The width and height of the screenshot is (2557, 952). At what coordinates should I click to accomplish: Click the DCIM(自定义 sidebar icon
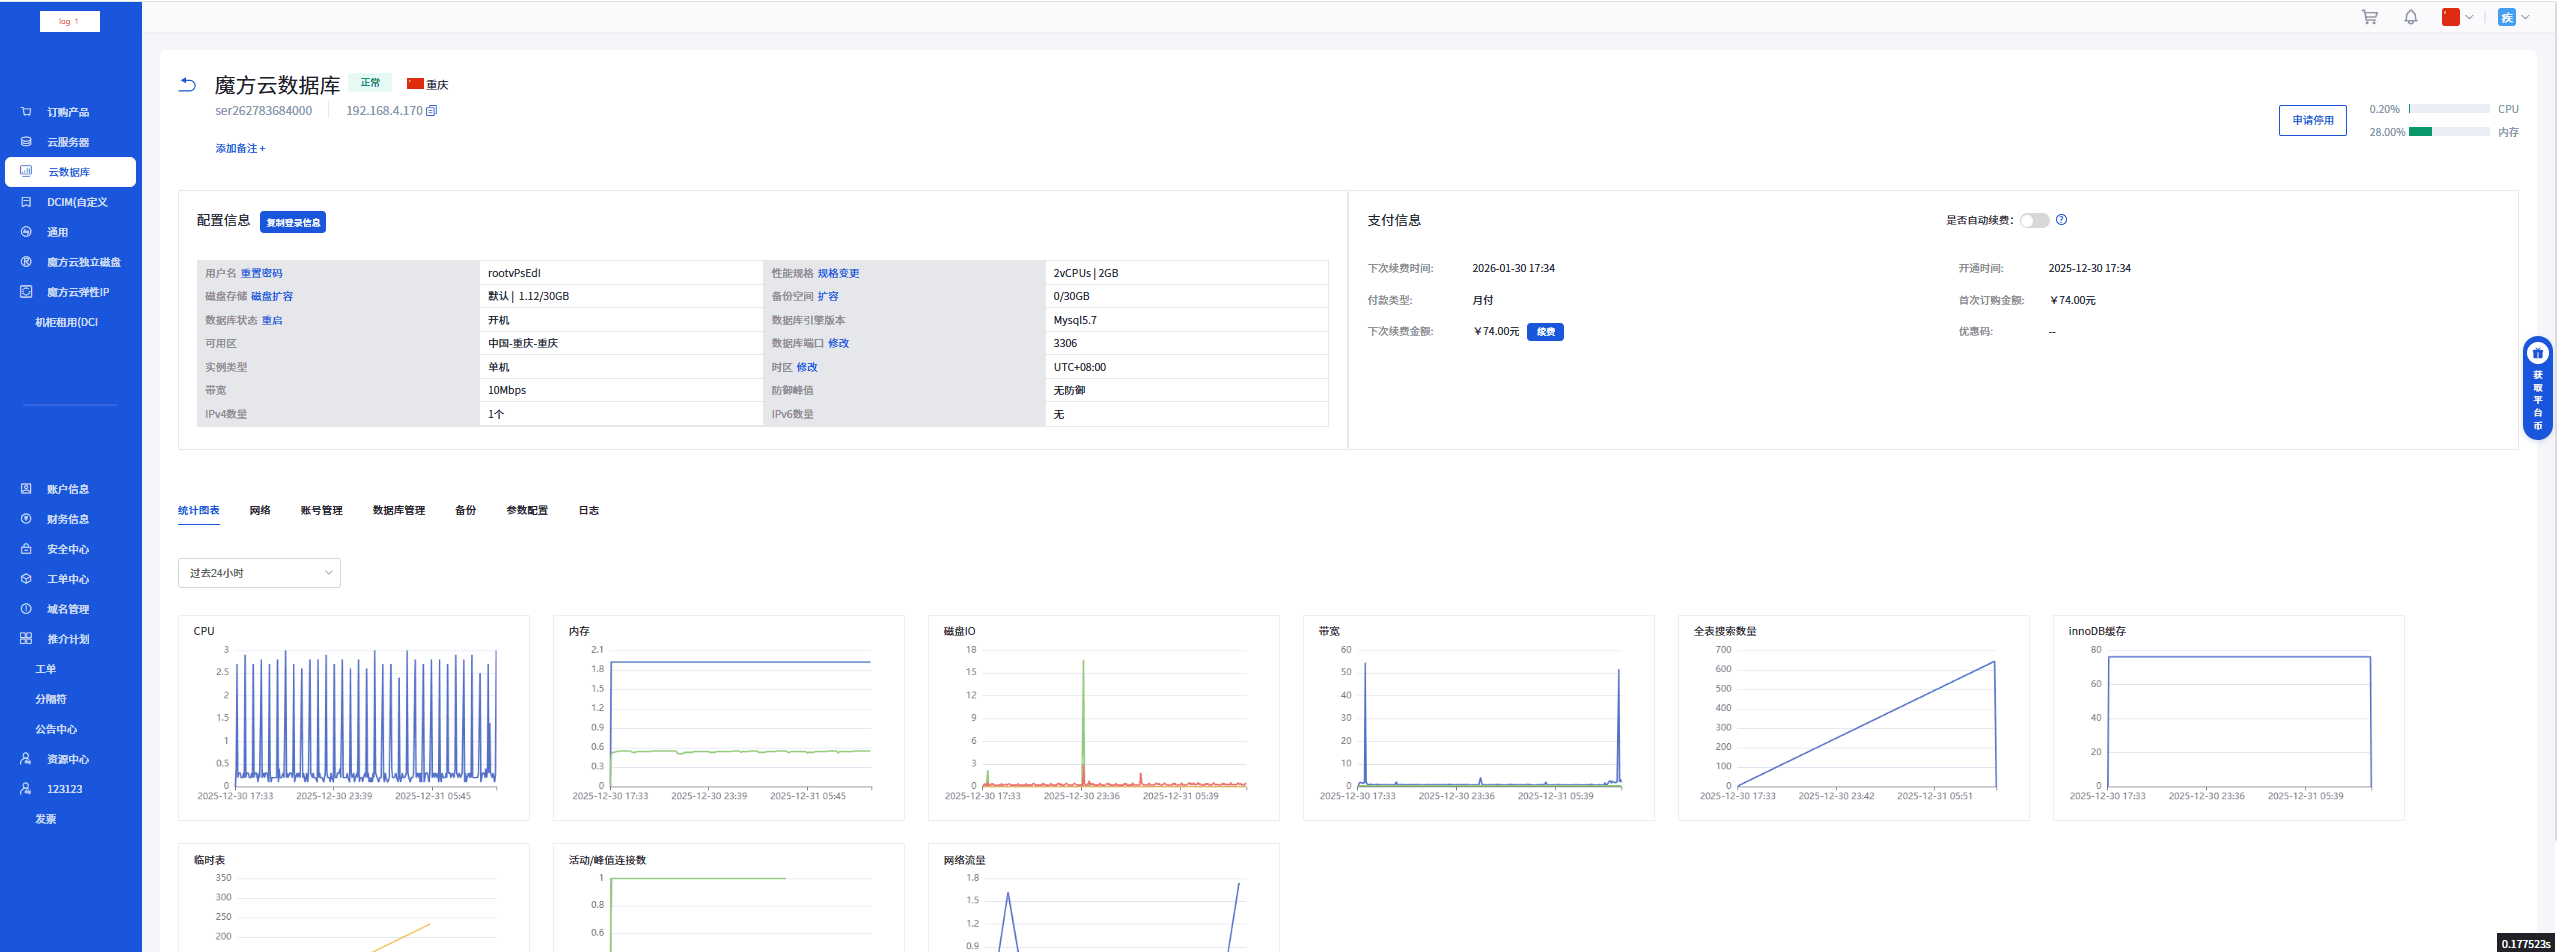[26, 202]
